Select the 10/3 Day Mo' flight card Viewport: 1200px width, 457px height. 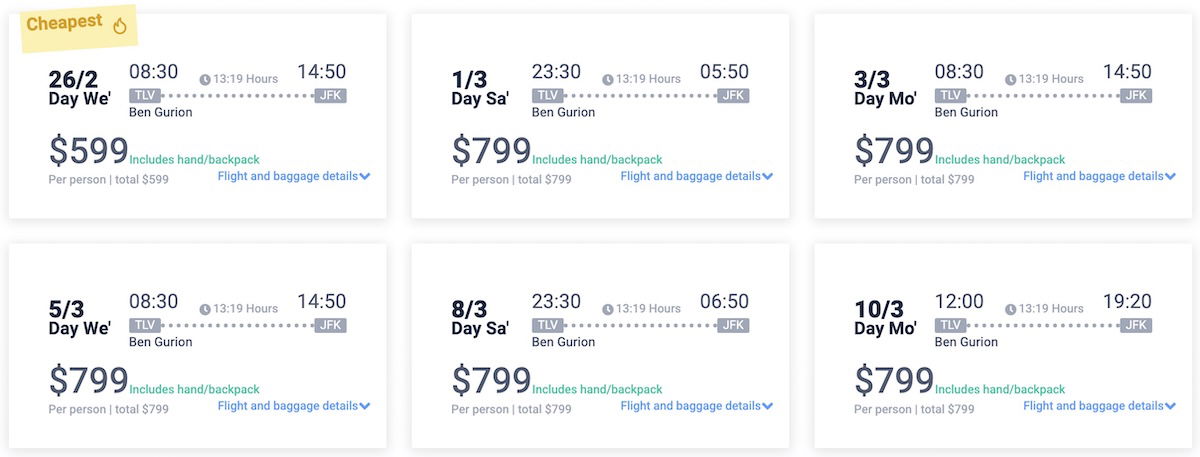point(1004,345)
